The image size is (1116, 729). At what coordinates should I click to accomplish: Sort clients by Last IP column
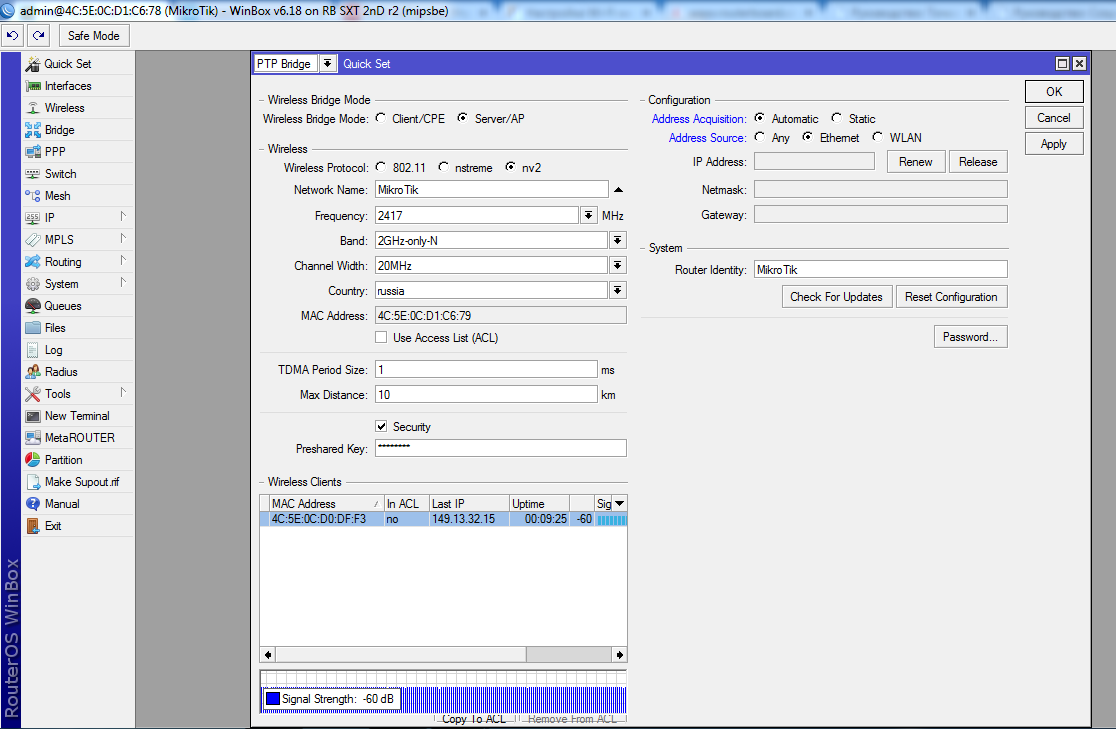[x=469, y=504]
